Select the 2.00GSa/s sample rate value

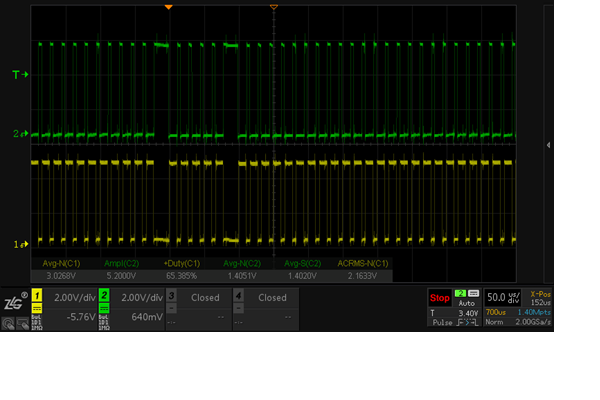point(533,322)
